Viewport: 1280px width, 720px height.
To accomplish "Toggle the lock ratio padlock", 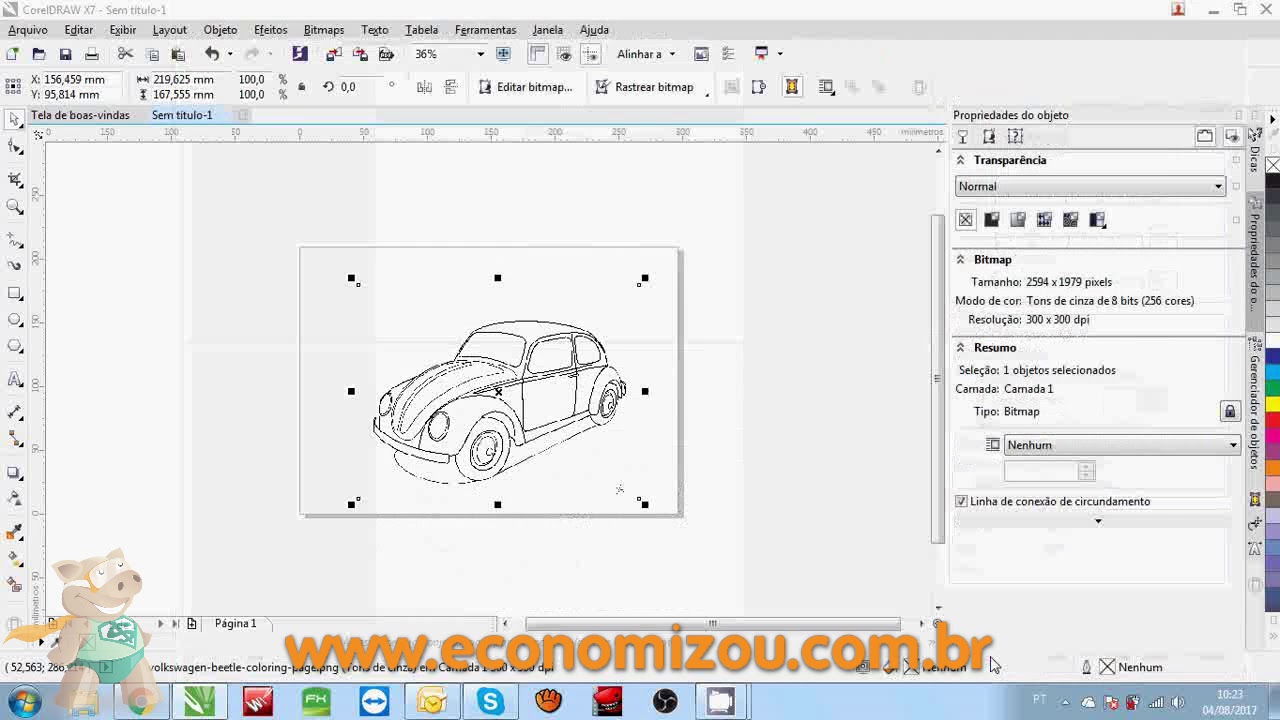I will click(x=302, y=87).
